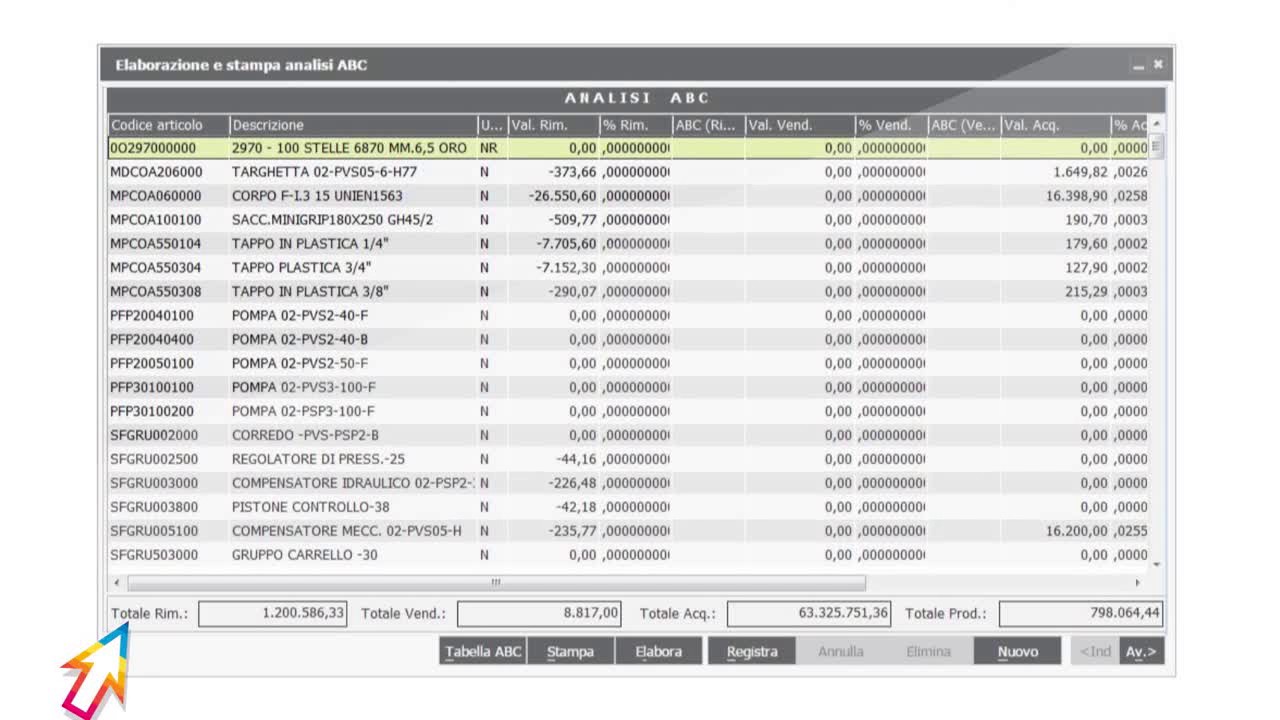The image size is (1280, 720).
Task: Click description GRUPPO CARRELLO -30
Action: [305, 556]
